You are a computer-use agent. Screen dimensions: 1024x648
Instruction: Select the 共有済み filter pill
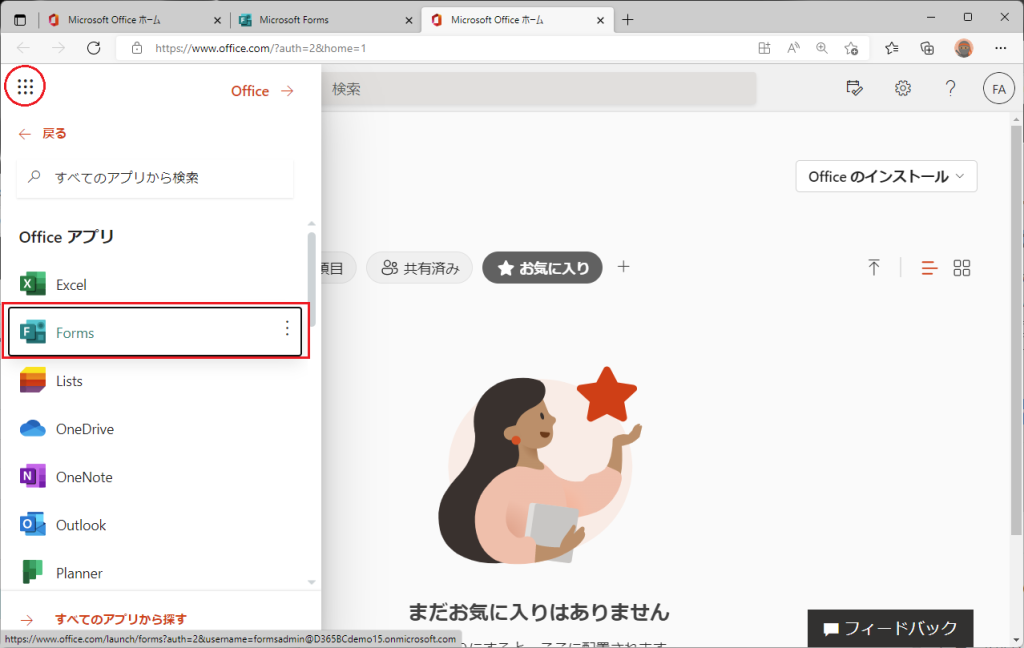point(419,268)
